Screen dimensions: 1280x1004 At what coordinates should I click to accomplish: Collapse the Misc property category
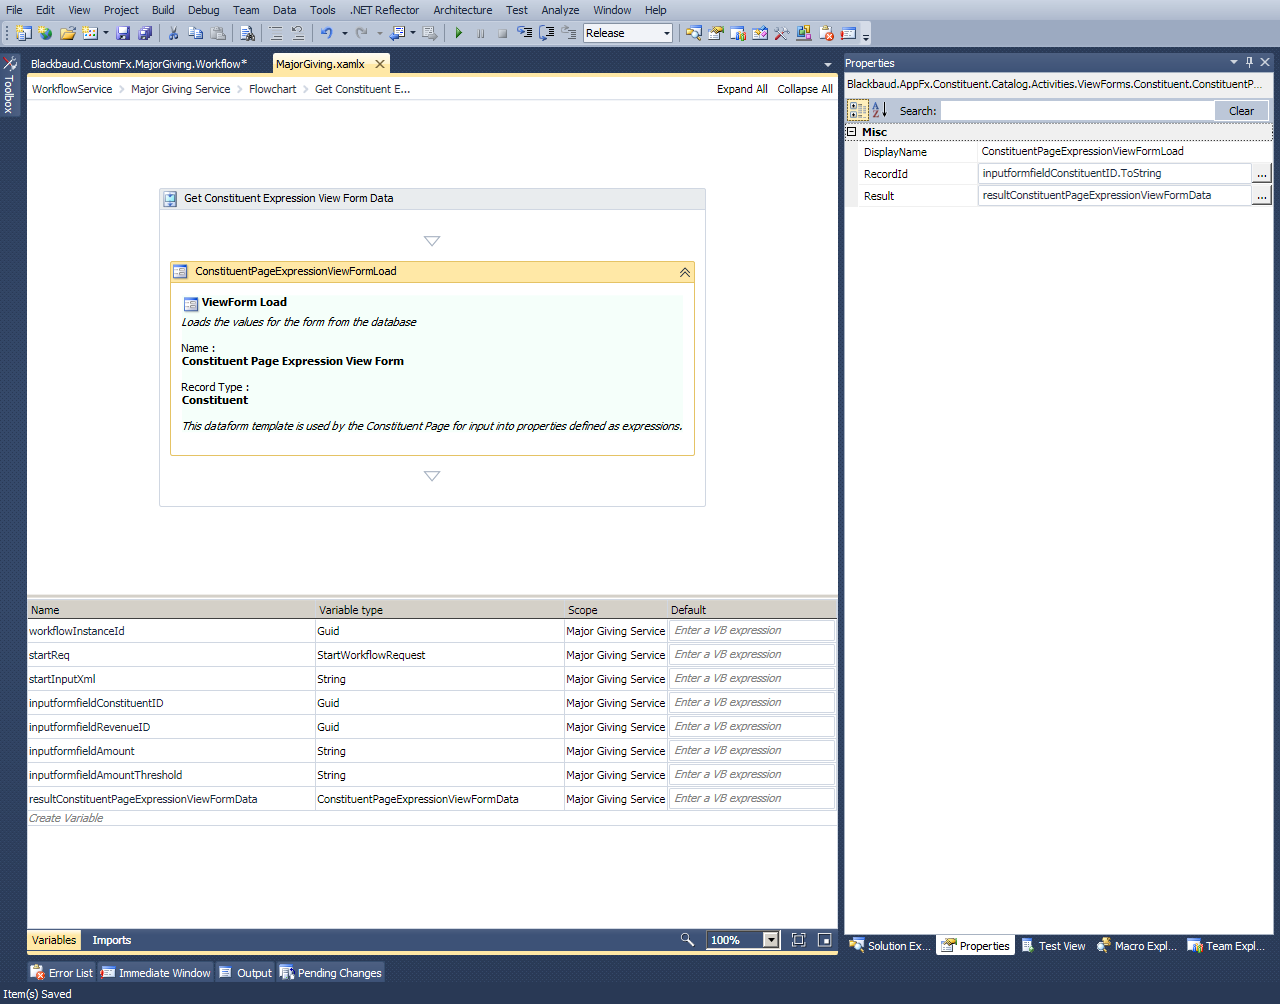(852, 132)
